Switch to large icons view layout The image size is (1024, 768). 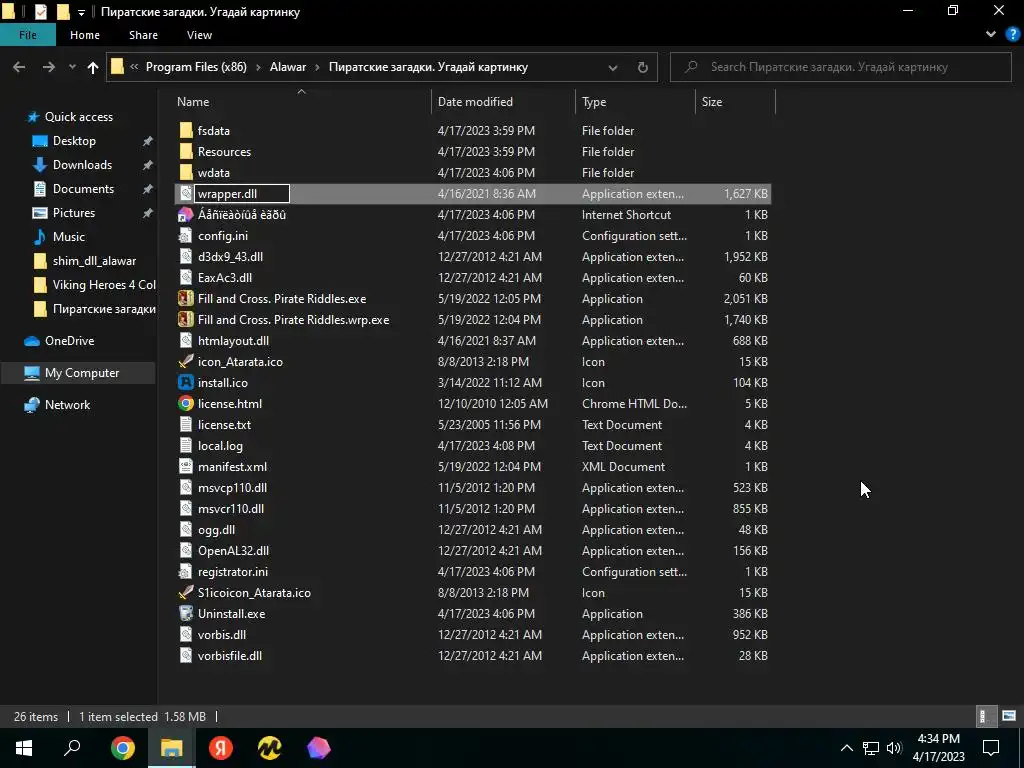[1008, 716]
